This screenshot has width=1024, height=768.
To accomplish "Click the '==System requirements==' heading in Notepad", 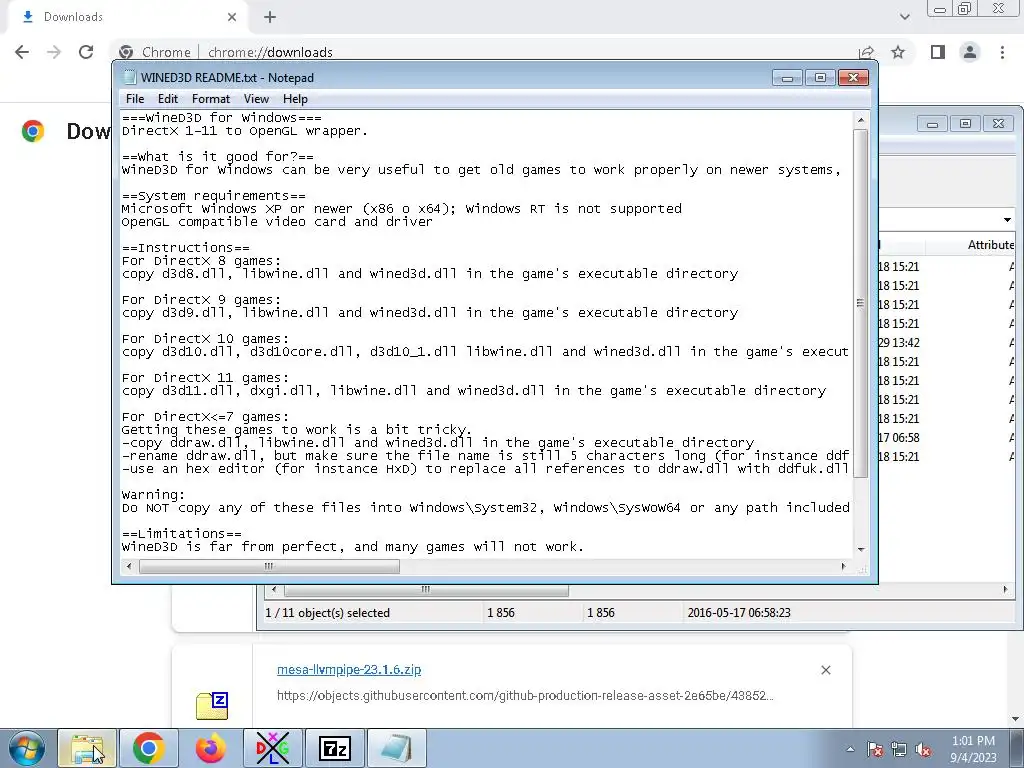I will (x=214, y=195).
